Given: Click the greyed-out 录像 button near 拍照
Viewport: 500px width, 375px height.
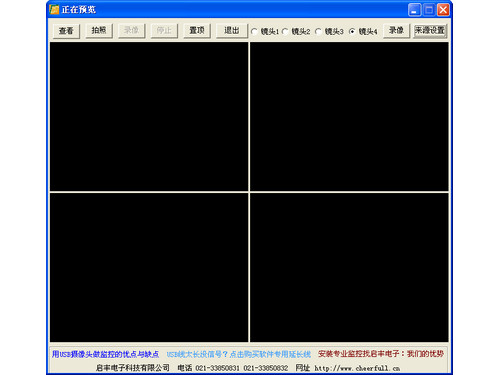Looking at the screenshot, I should coord(132,31).
